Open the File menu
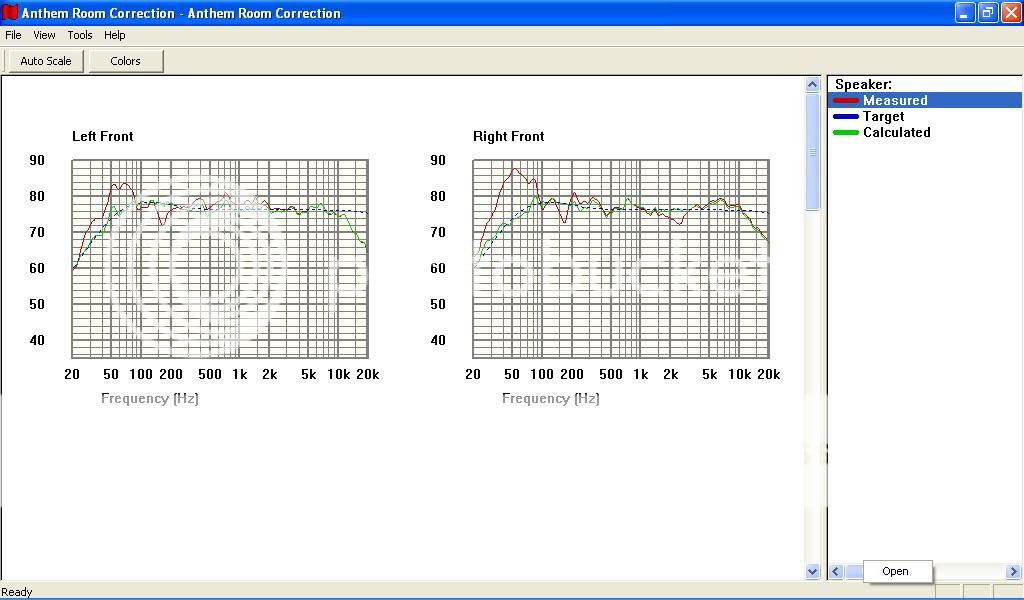1024x600 pixels. (13, 35)
